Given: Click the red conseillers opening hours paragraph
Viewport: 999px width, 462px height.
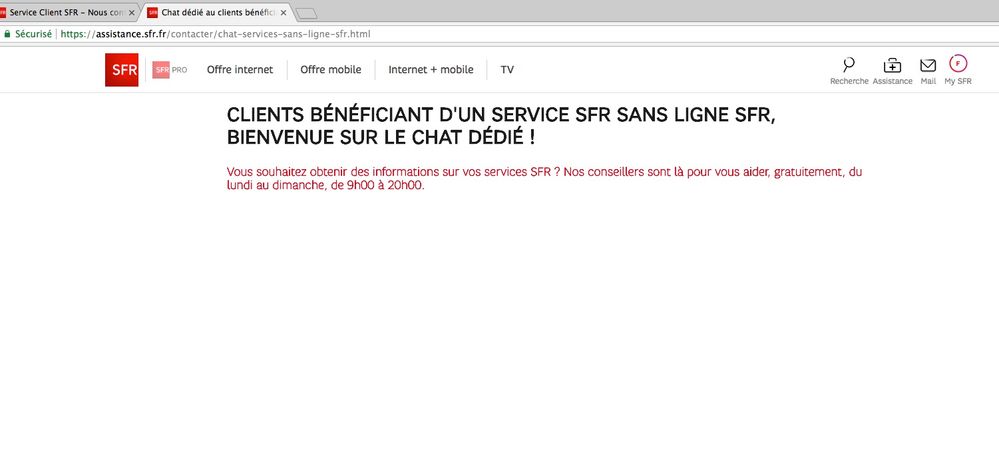Looking at the screenshot, I should point(544,178).
